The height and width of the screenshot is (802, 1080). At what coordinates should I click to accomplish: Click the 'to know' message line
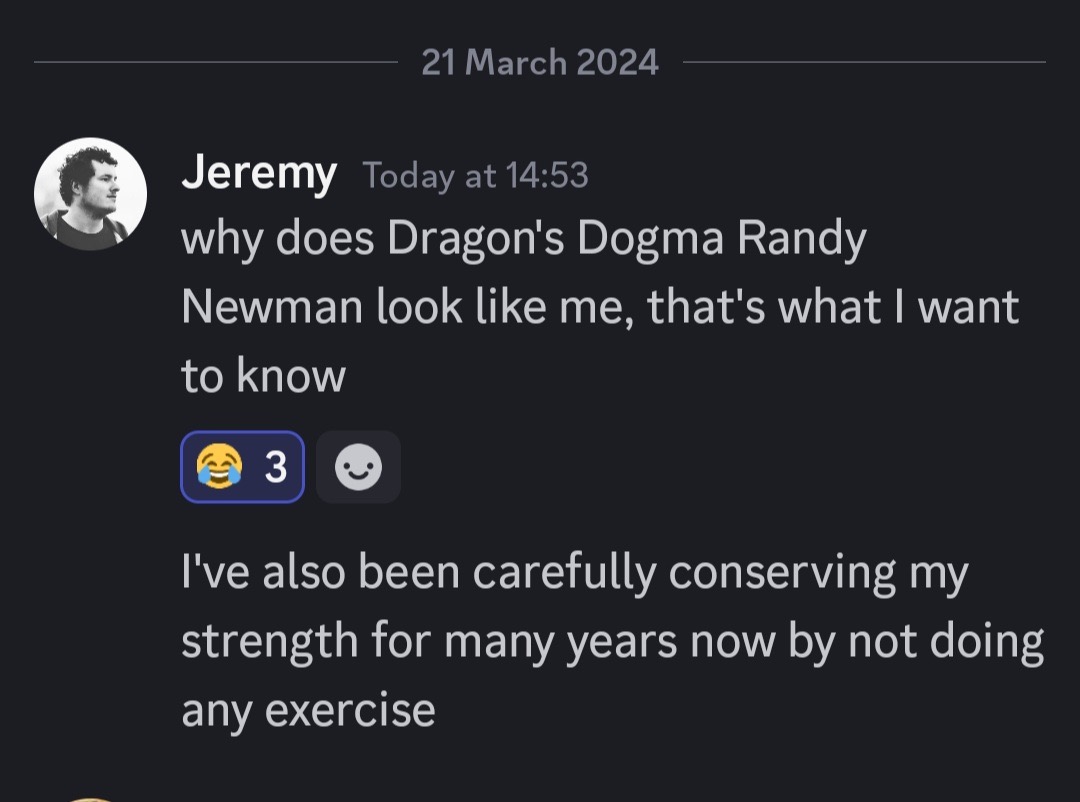coord(263,376)
